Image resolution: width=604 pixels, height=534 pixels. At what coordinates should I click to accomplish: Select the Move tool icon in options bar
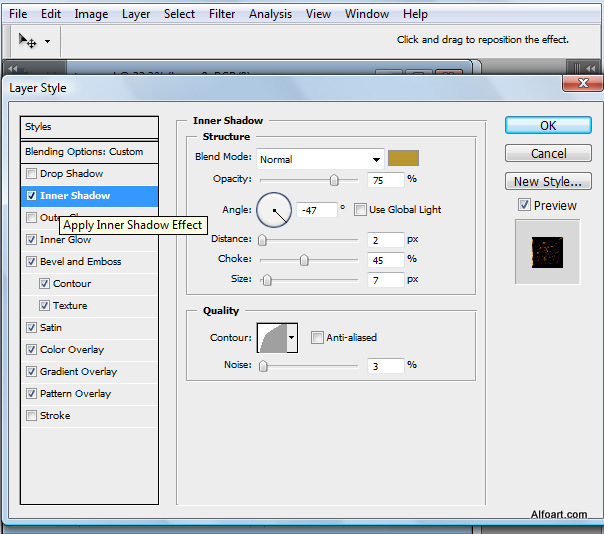pos(28,41)
